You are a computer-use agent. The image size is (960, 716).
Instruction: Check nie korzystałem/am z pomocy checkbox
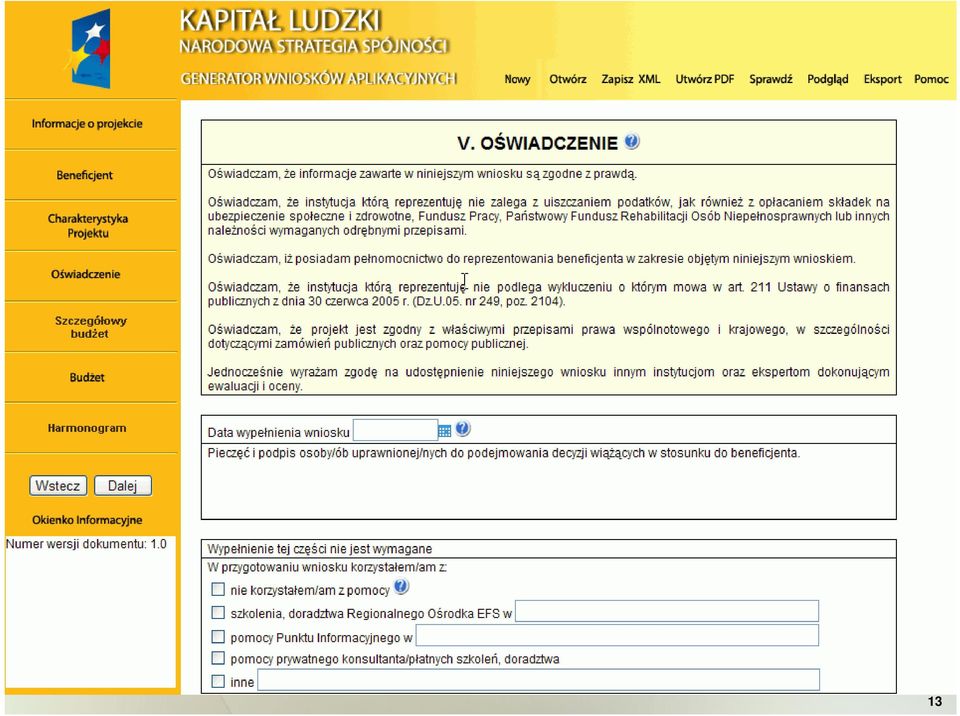(218, 589)
